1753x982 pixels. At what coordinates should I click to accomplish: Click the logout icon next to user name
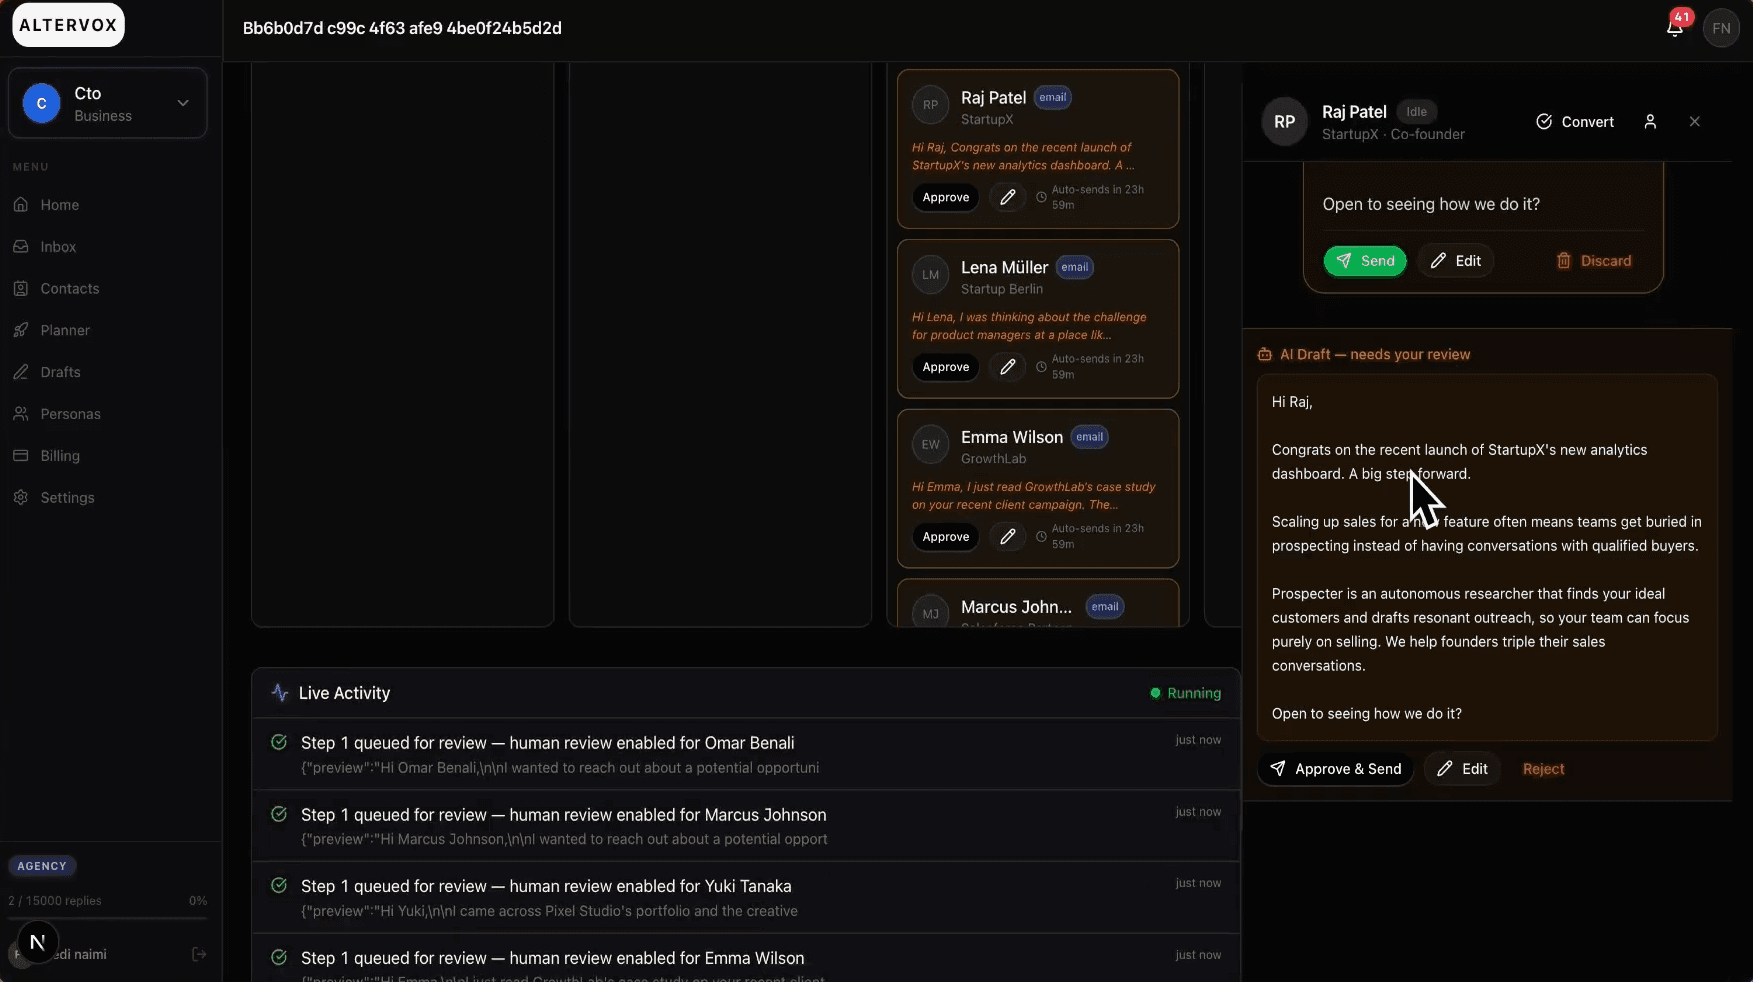point(199,954)
